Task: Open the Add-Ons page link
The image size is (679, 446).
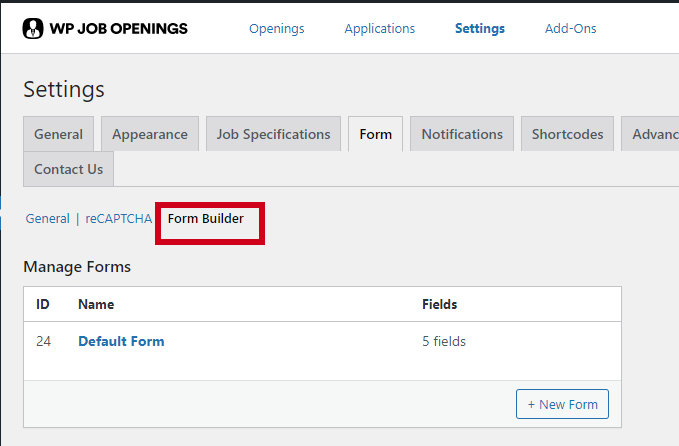Action: (570, 29)
